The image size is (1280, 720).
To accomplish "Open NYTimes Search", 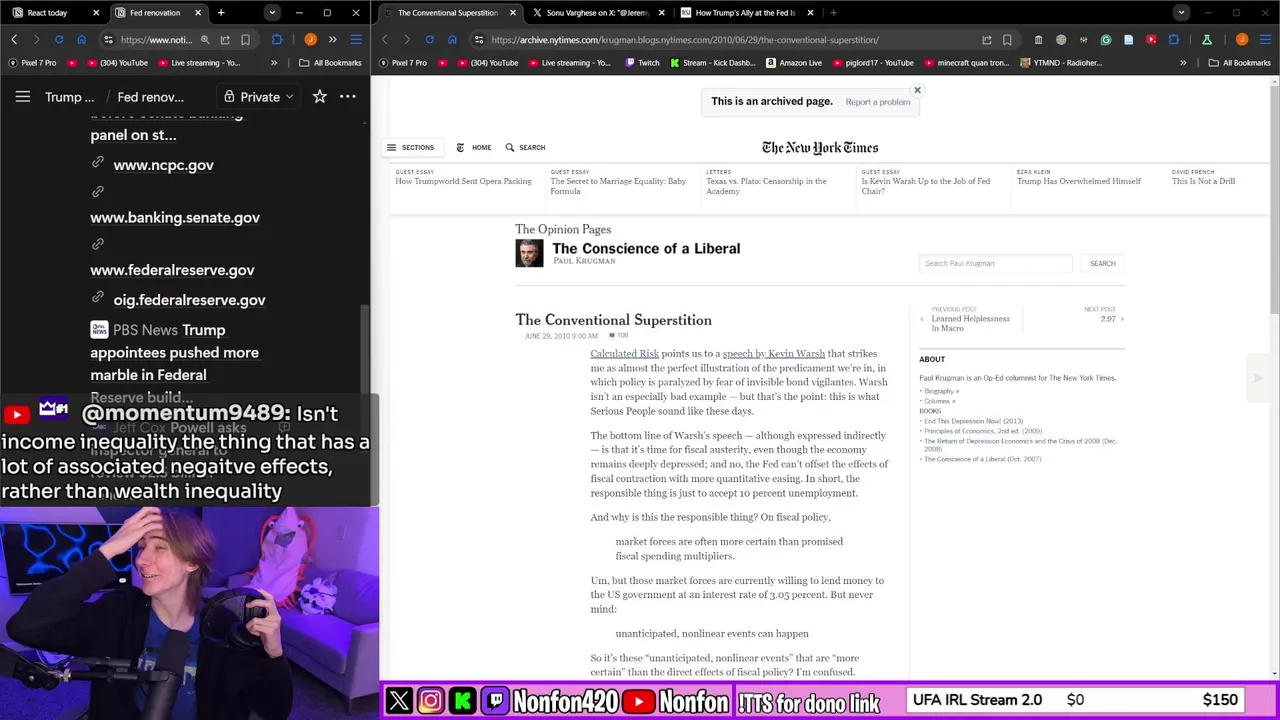I will [525, 147].
